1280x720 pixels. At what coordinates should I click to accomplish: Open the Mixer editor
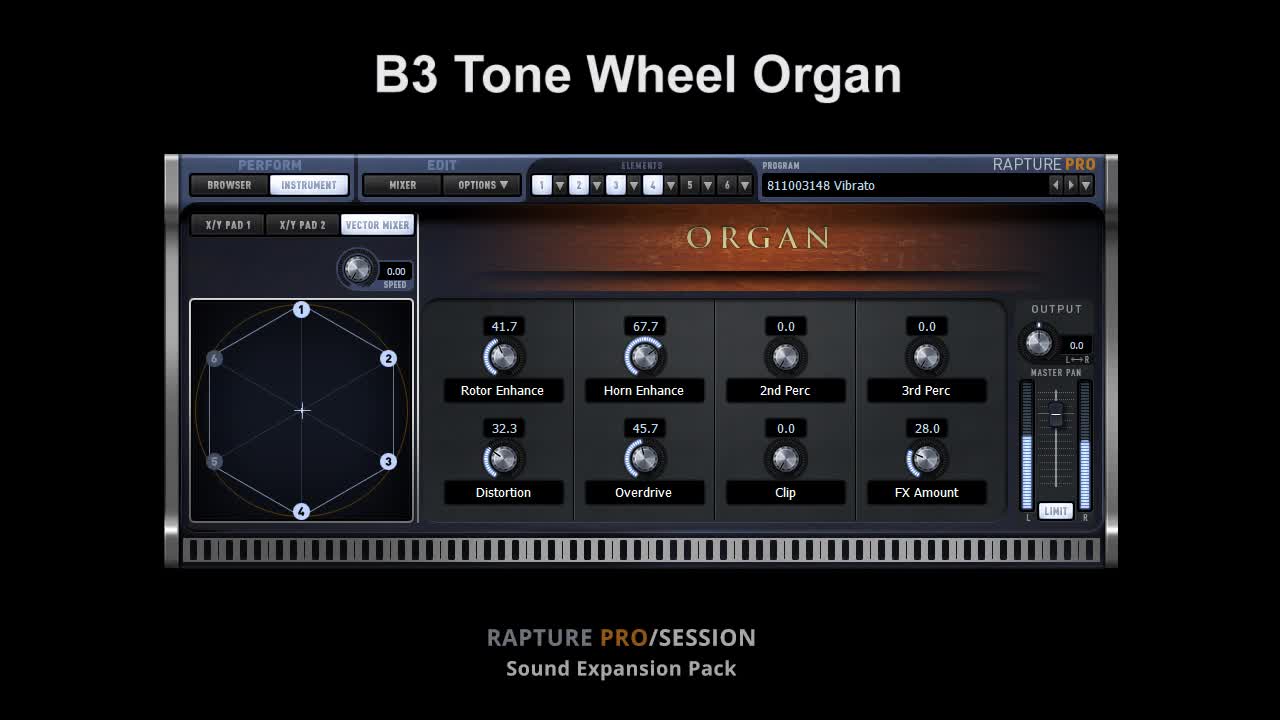pos(402,185)
